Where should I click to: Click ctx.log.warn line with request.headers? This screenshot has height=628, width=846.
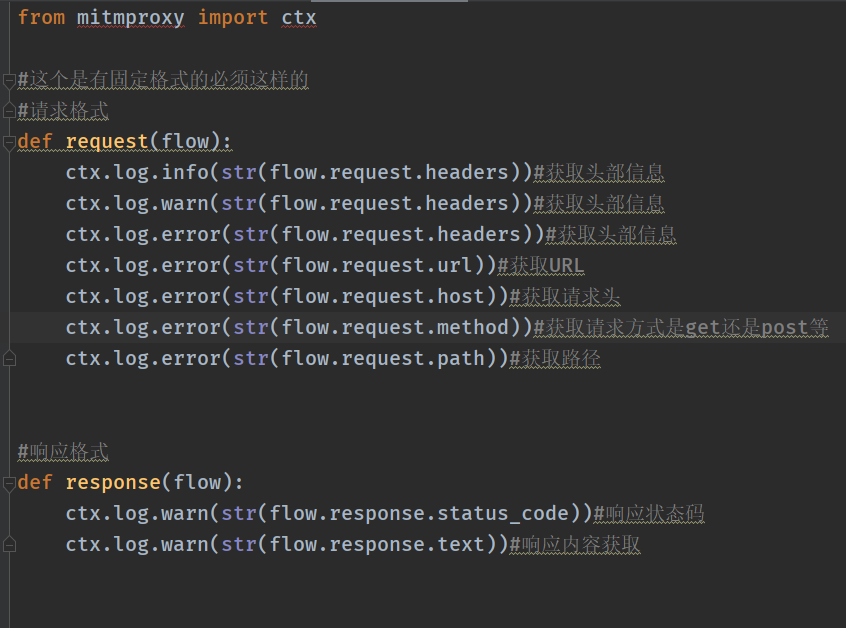pyautogui.click(x=299, y=203)
